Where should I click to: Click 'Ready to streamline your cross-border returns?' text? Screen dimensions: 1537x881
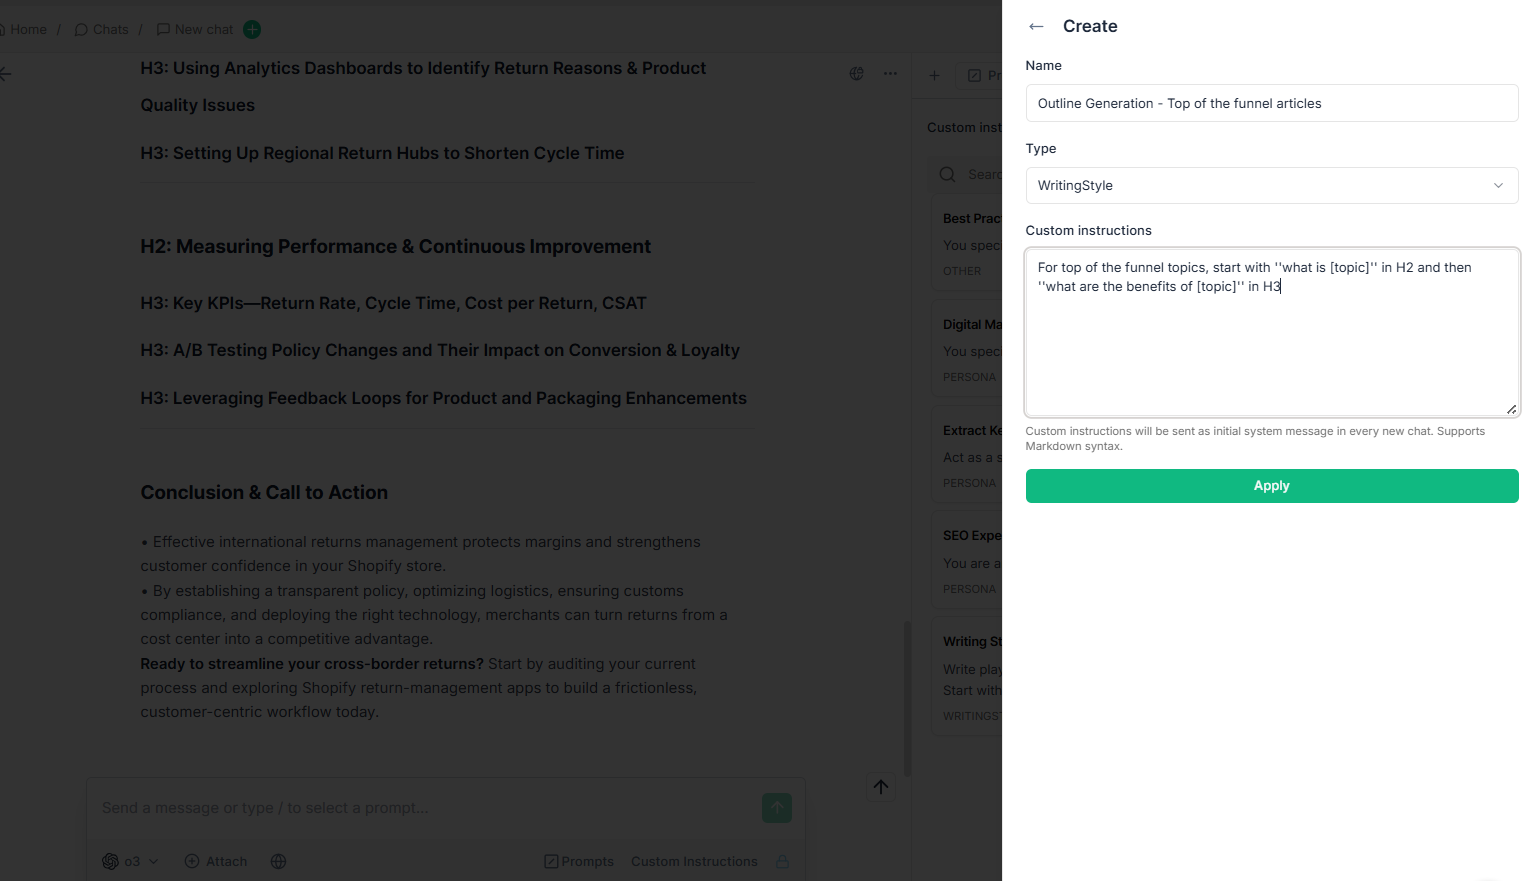312,664
